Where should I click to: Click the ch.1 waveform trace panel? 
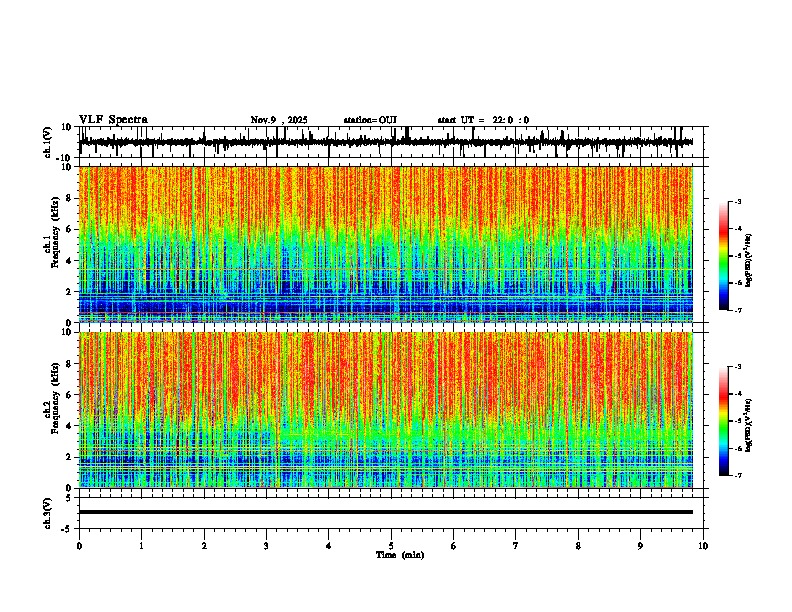click(391, 142)
